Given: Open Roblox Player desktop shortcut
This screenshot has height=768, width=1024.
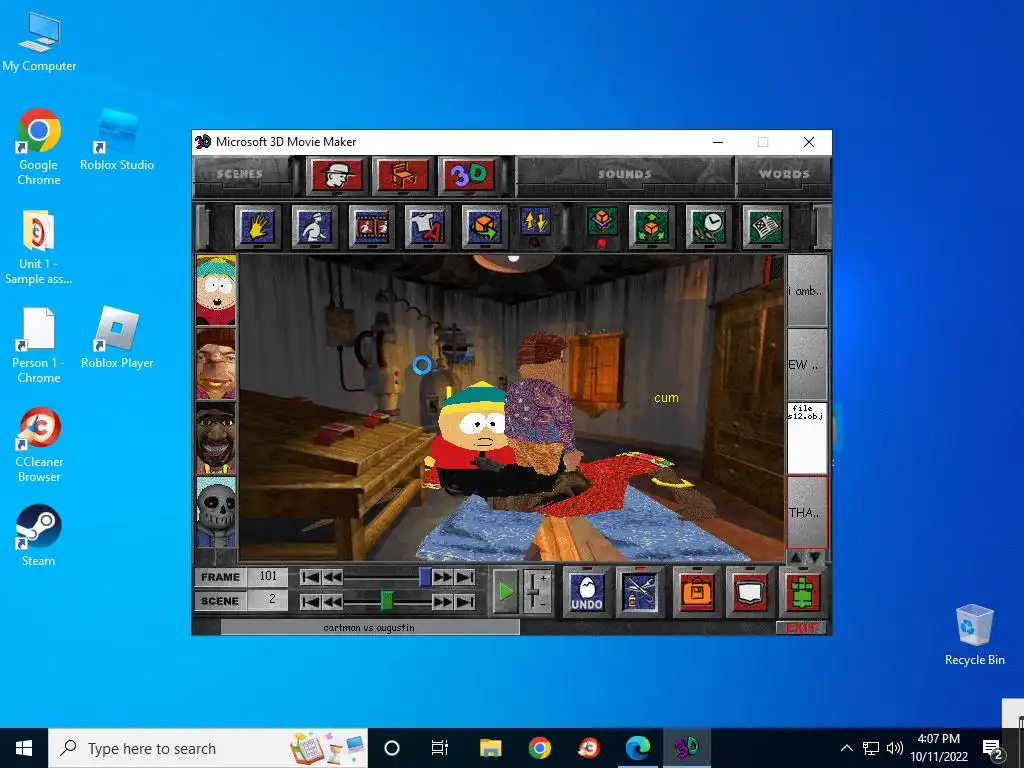Looking at the screenshot, I should click(x=117, y=338).
